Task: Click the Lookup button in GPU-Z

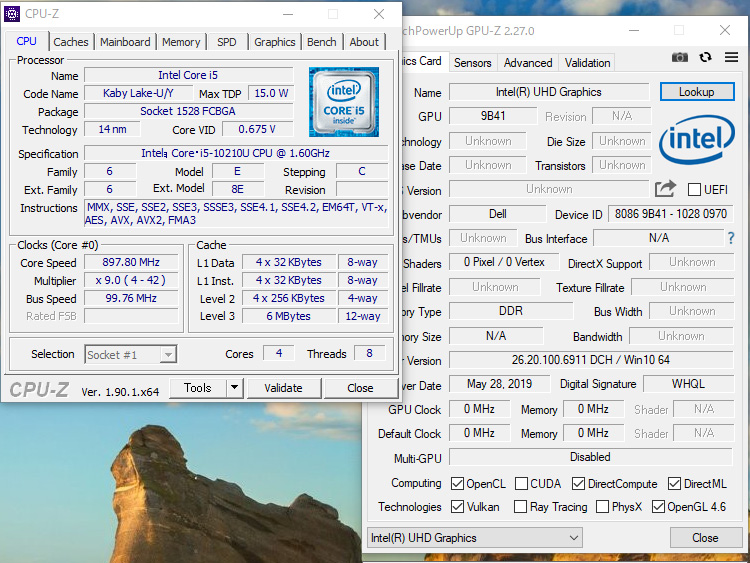Action: pos(697,92)
